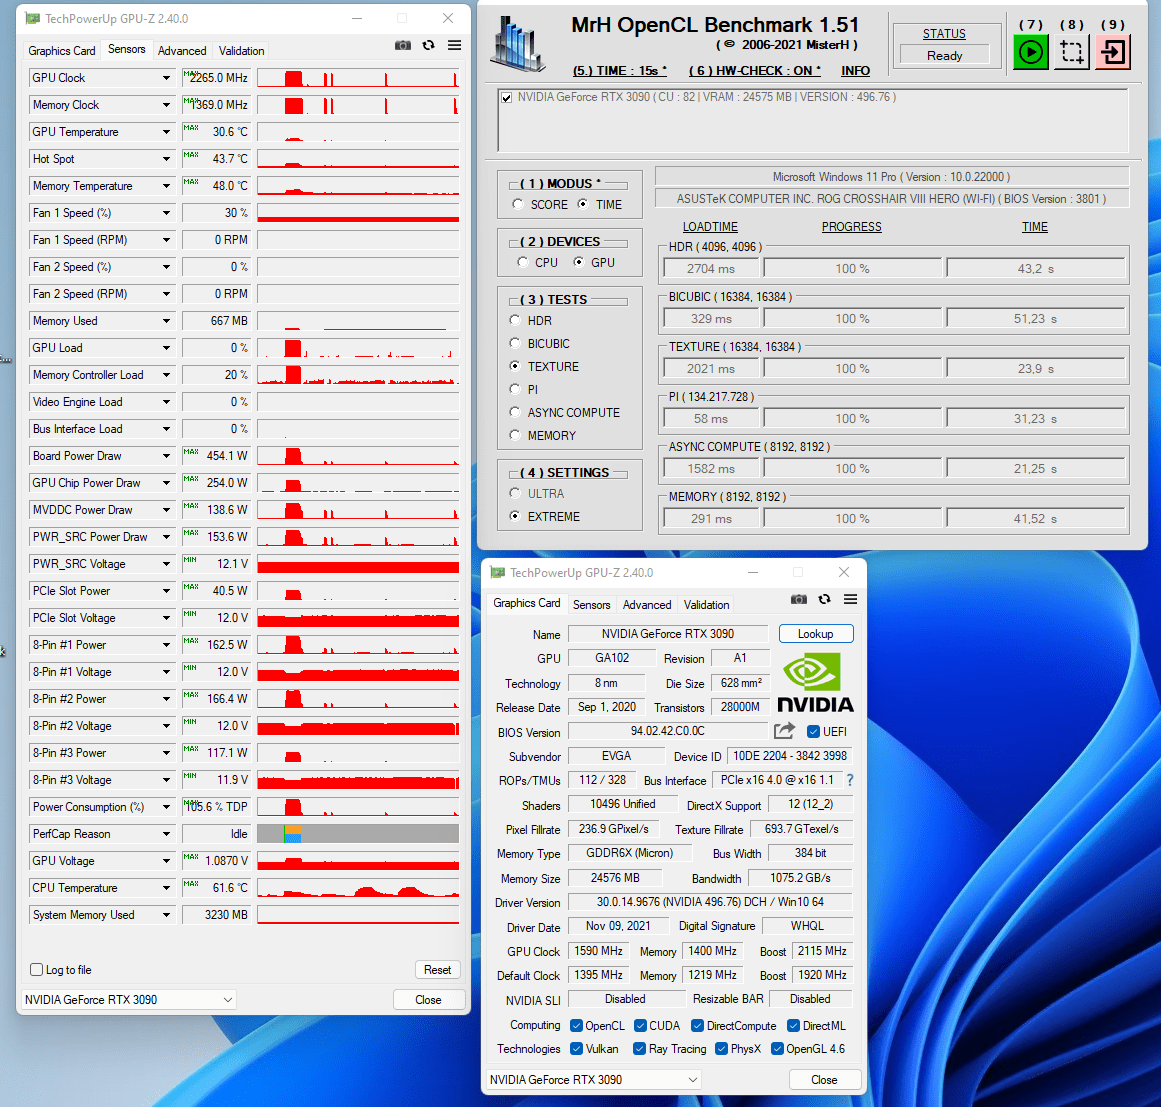1161x1107 pixels.
Task: Open the GPU Temperature sensor dropdown
Action: [x=166, y=132]
